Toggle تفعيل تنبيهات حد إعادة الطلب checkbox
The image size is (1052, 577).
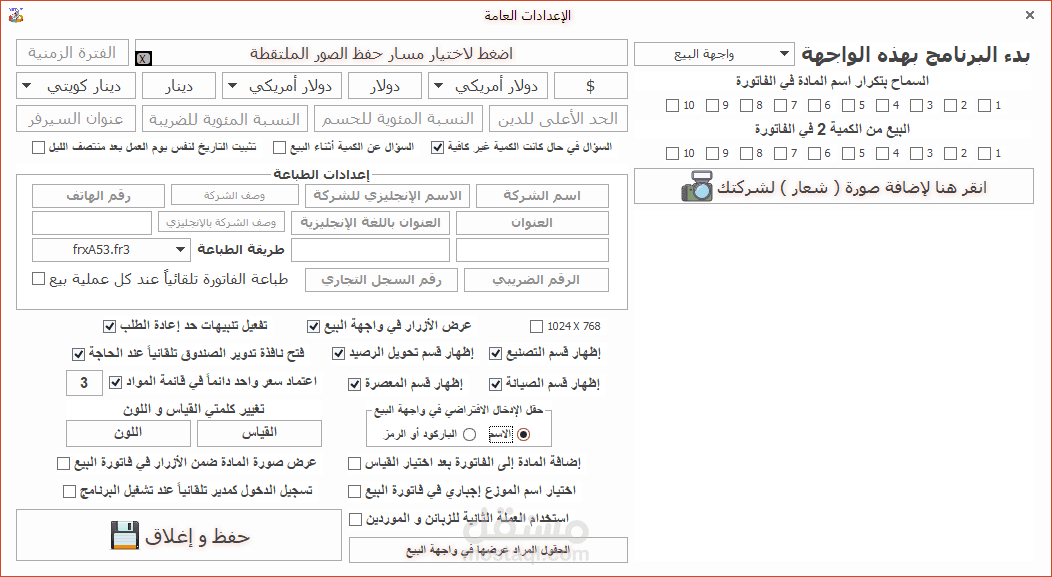tap(109, 326)
